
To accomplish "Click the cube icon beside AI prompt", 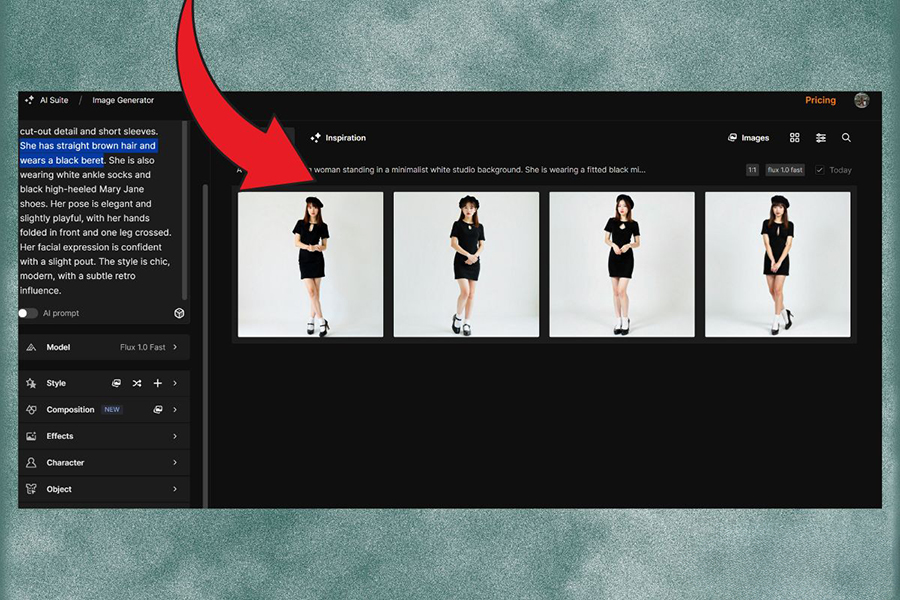I will click(x=179, y=313).
